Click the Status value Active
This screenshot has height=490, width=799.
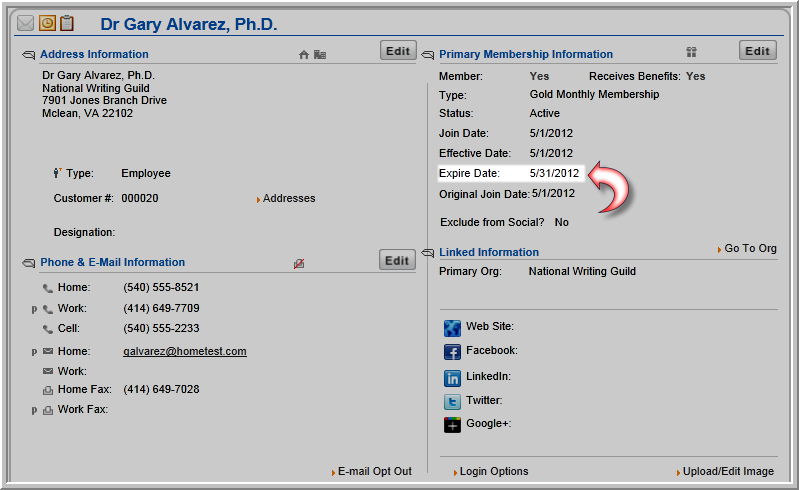544,113
